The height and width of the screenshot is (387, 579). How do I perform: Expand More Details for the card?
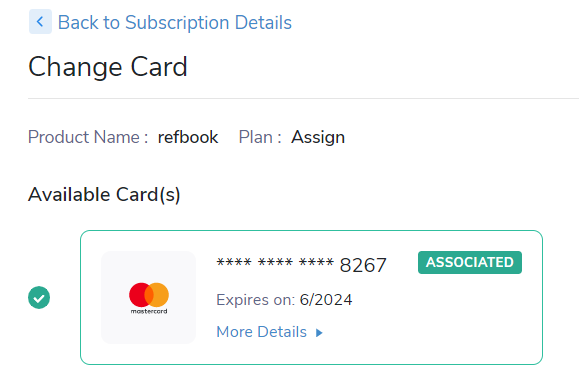[269, 332]
